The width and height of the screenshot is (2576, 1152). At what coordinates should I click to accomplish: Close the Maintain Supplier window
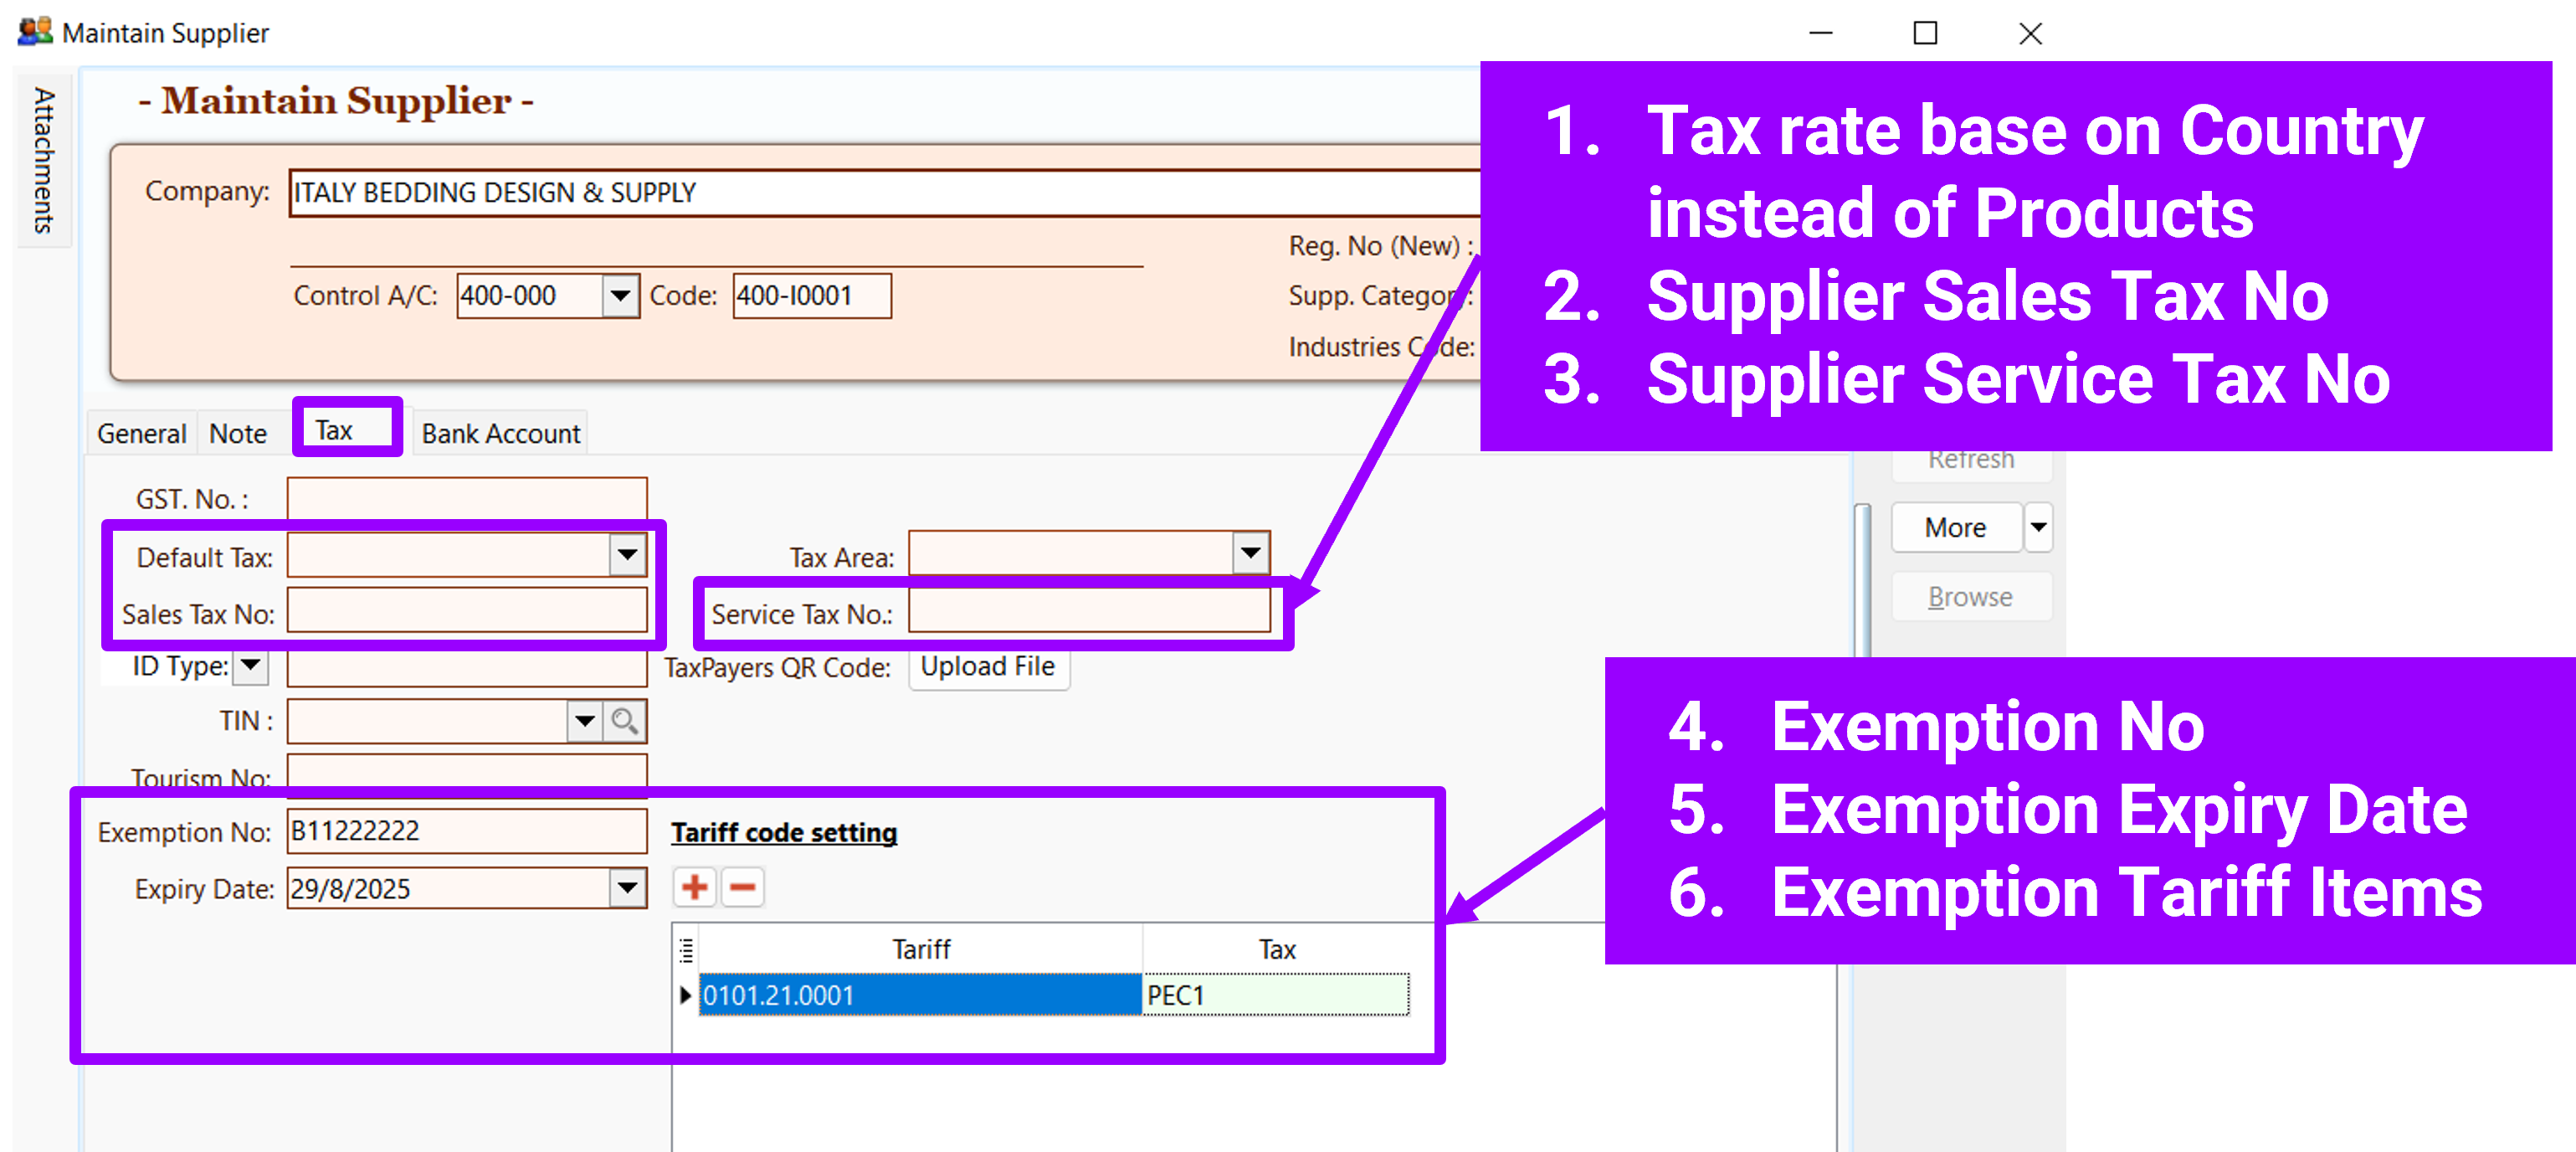tap(2030, 33)
